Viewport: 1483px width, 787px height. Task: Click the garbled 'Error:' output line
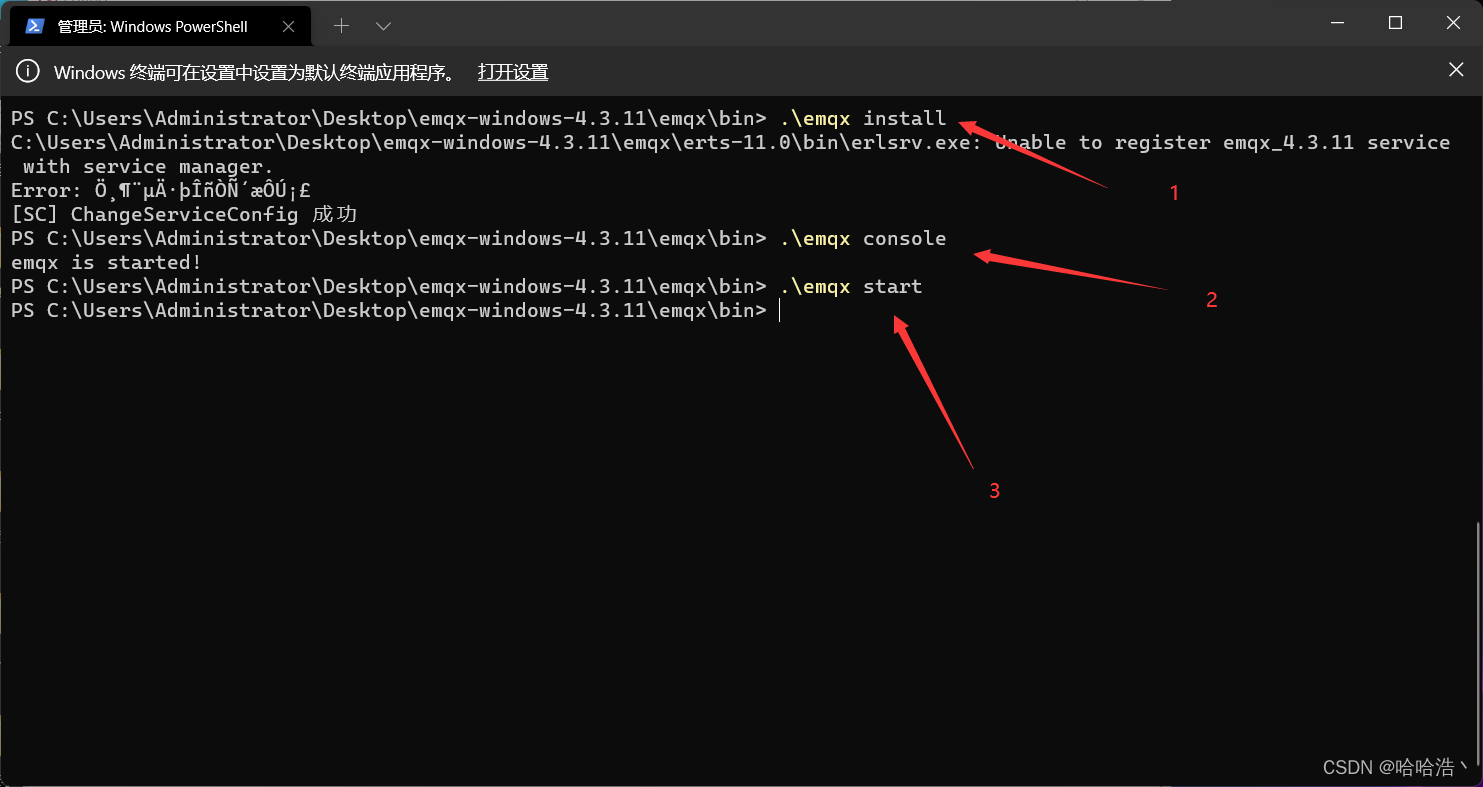click(x=161, y=191)
